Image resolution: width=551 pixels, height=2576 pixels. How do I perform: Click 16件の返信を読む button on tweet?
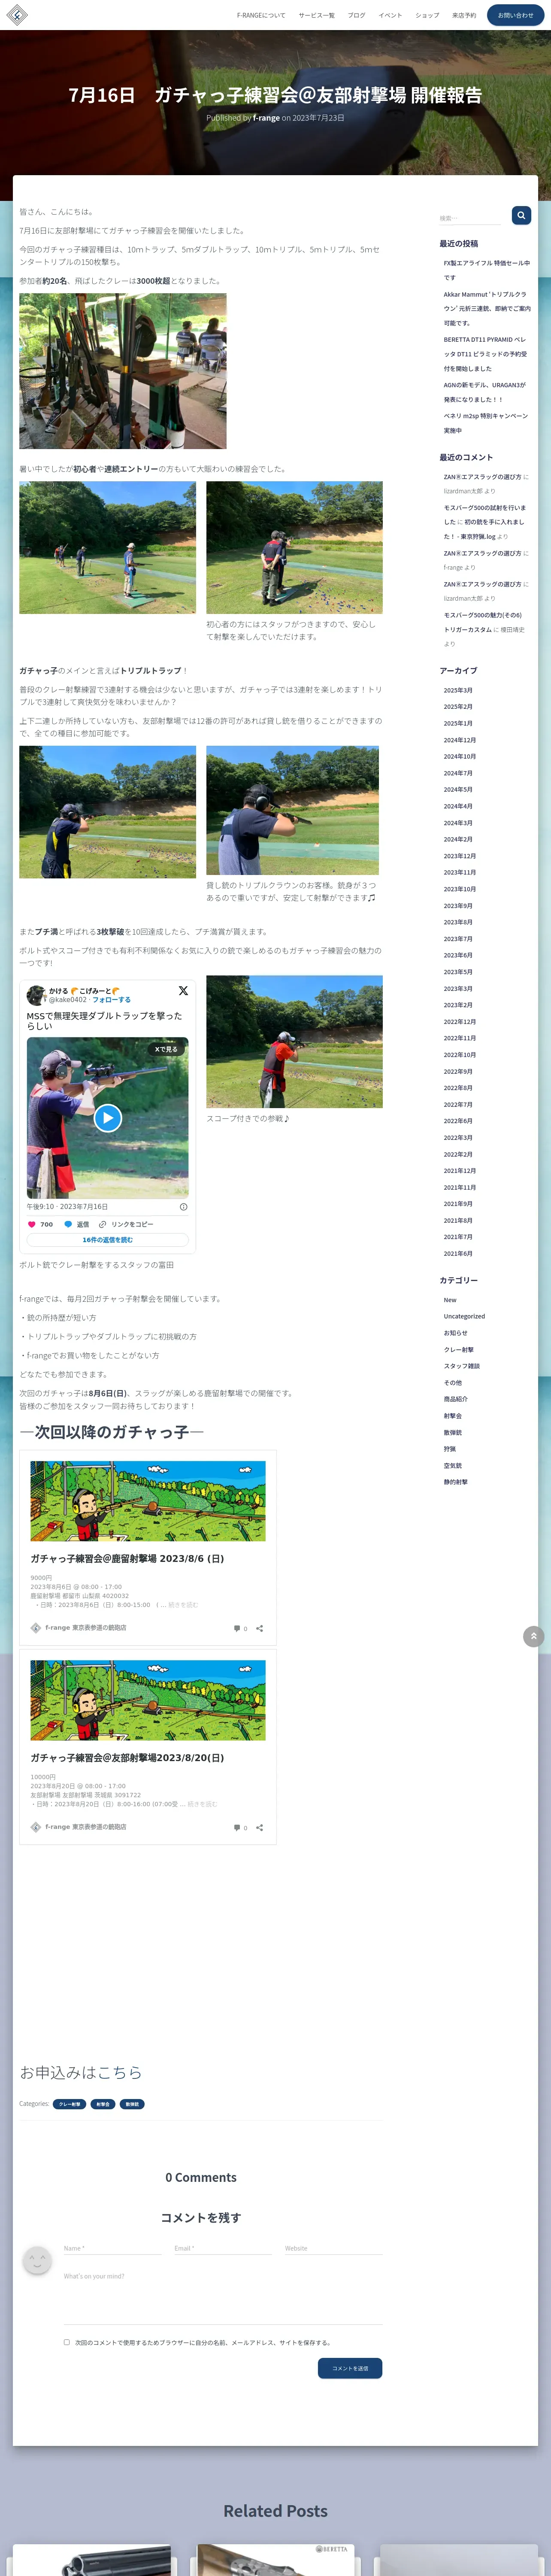108,1240
